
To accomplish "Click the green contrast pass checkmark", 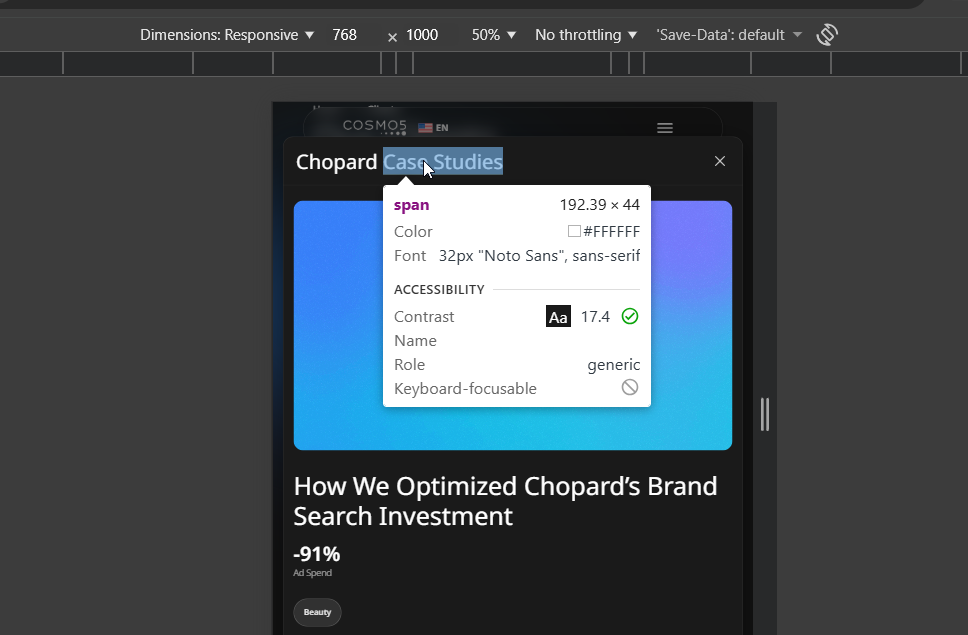I will (x=630, y=316).
